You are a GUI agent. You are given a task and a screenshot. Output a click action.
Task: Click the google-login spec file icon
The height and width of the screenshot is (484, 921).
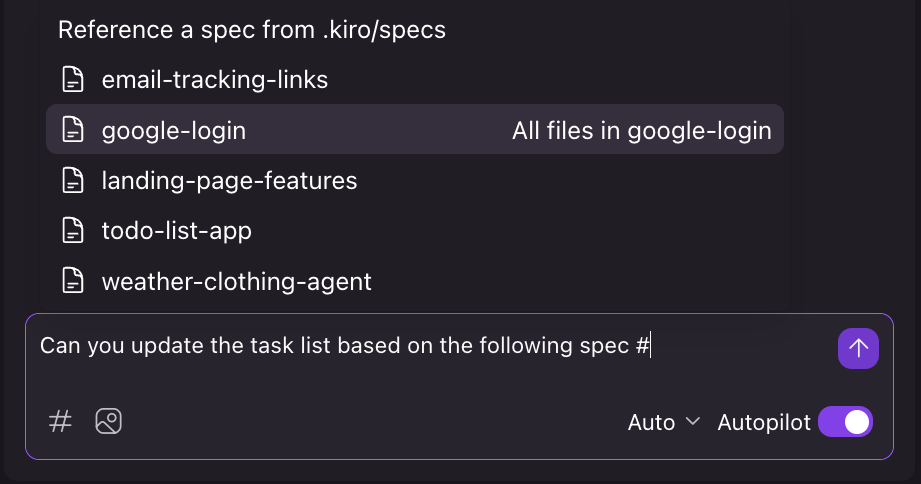pyautogui.click(x=72, y=130)
